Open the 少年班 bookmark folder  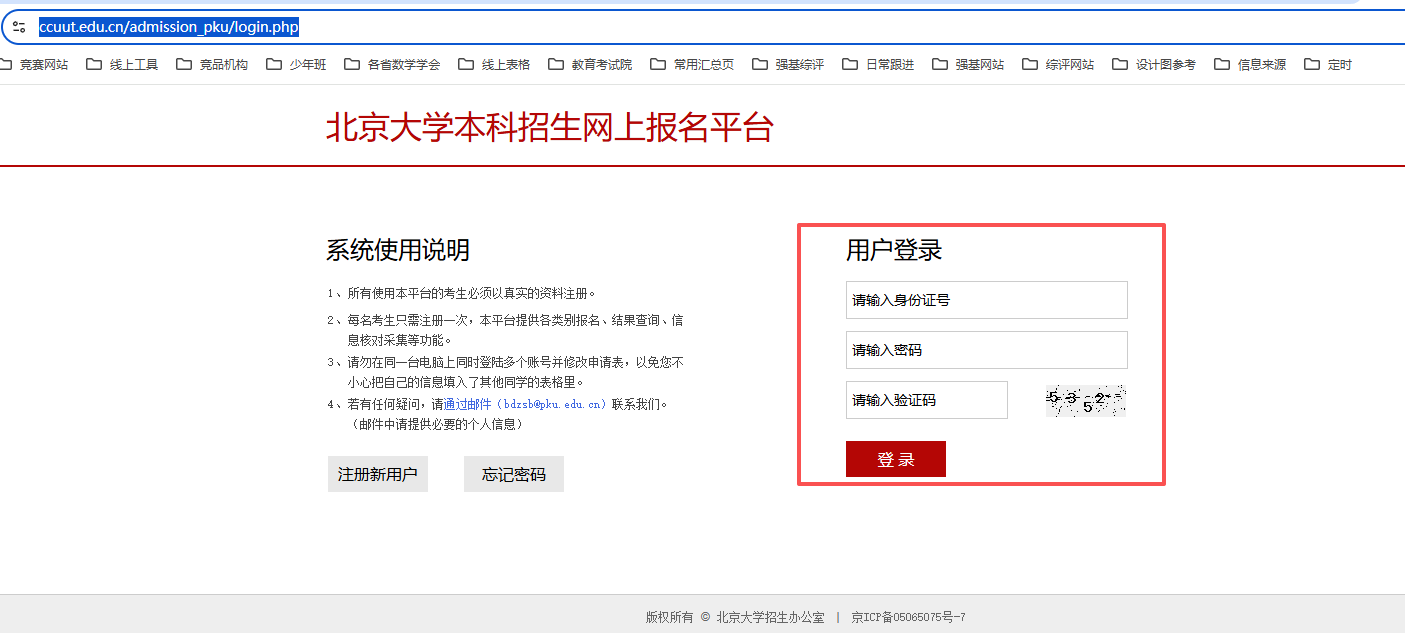tap(297, 65)
